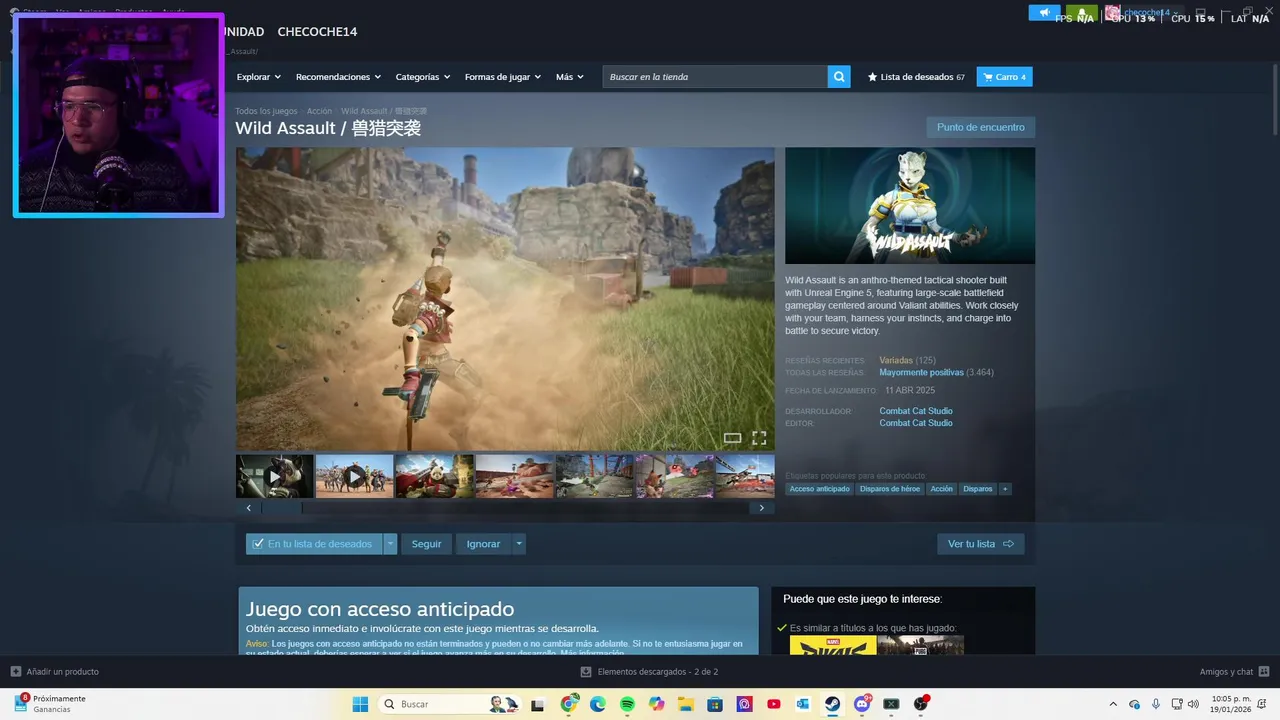Click the store search input field

715,77
